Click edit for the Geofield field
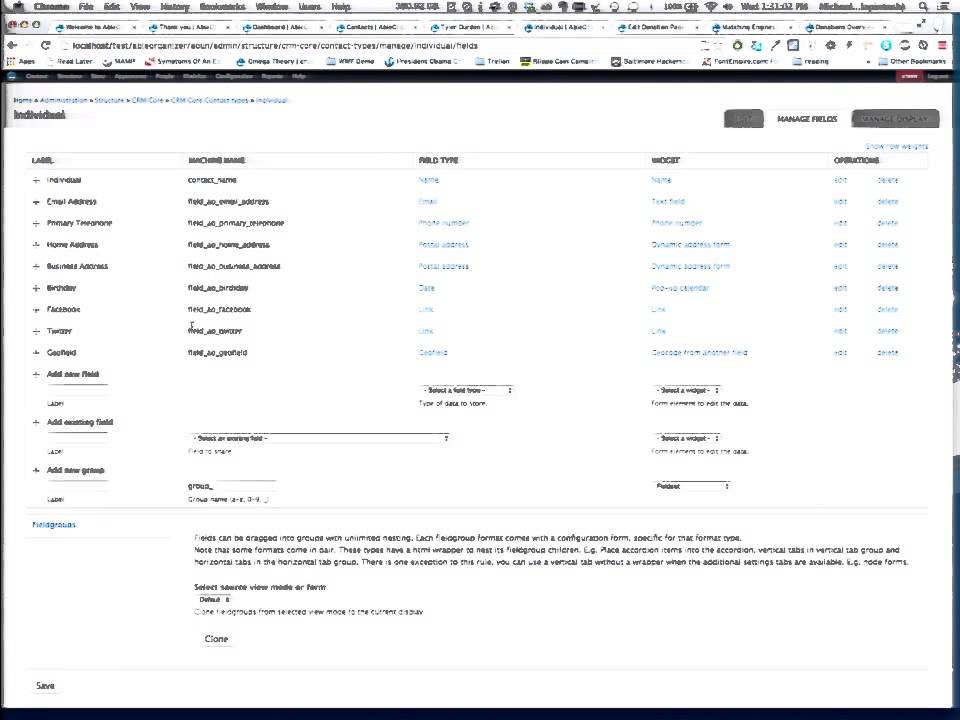Viewport: 960px width, 720px height. pyautogui.click(x=840, y=353)
